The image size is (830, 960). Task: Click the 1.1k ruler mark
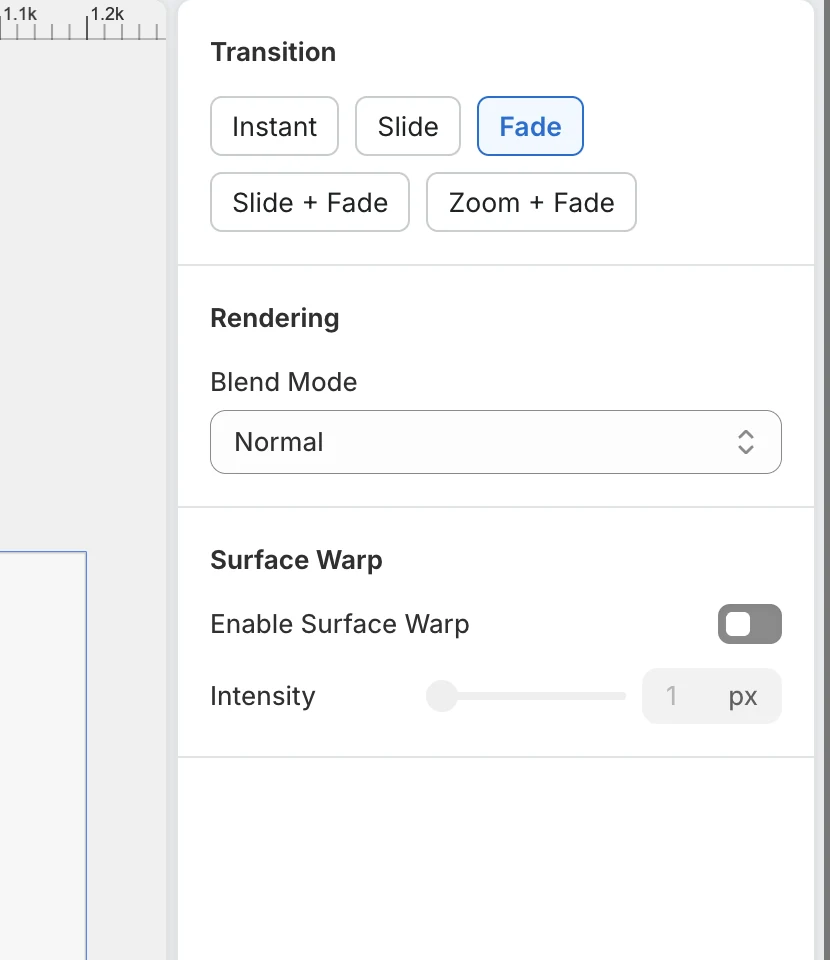coord(20,14)
